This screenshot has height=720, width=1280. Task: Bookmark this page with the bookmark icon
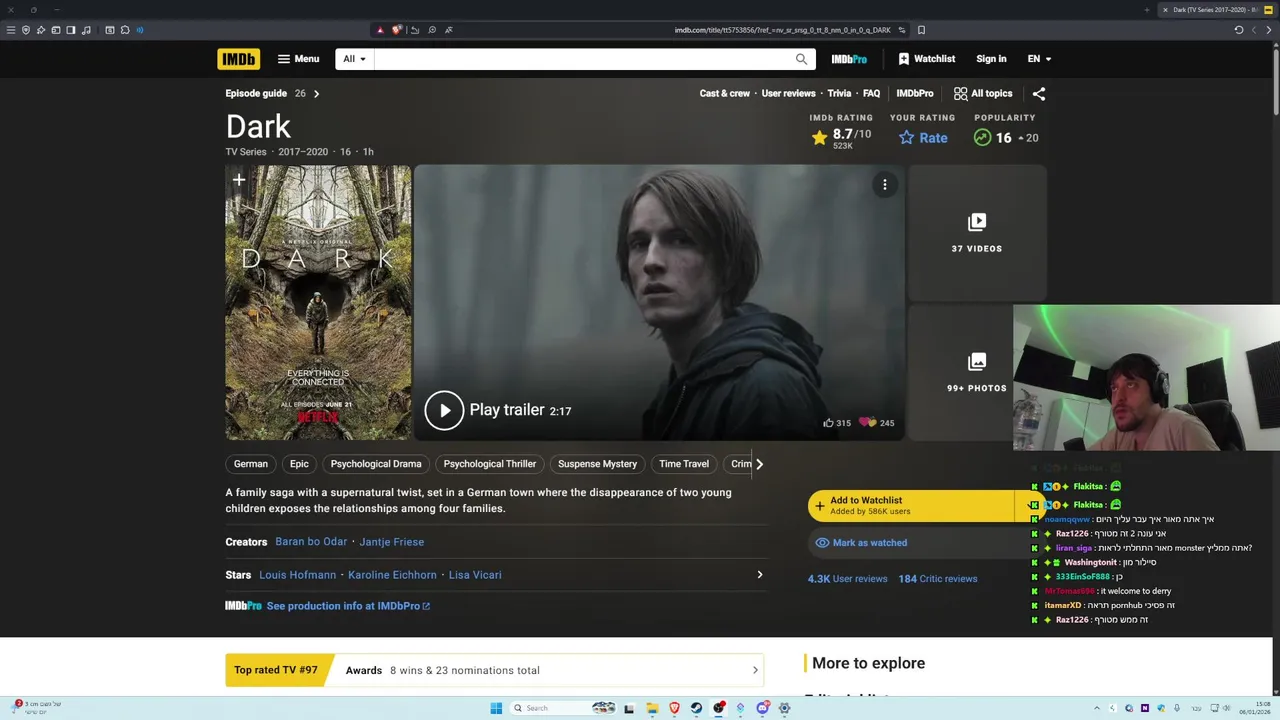point(921,30)
